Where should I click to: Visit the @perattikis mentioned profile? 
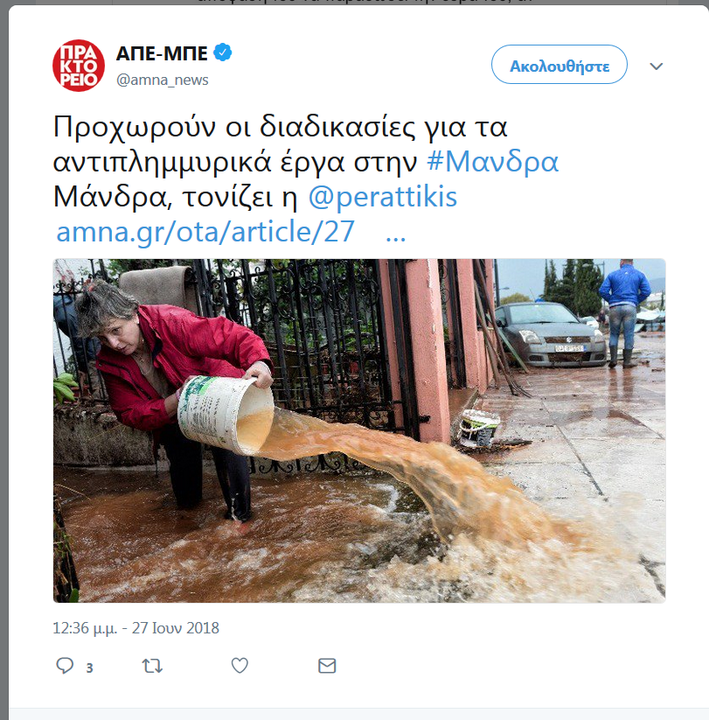pyautogui.click(x=383, y=197)
